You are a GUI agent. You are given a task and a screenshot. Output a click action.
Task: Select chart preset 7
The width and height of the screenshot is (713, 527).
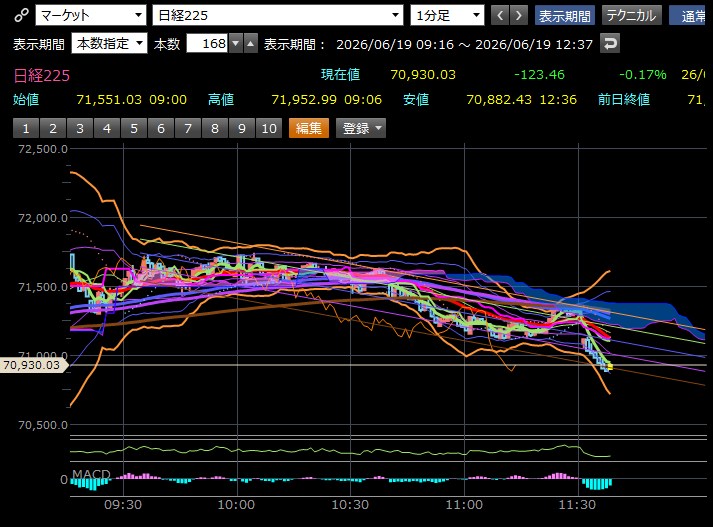[x=188, y=128]
